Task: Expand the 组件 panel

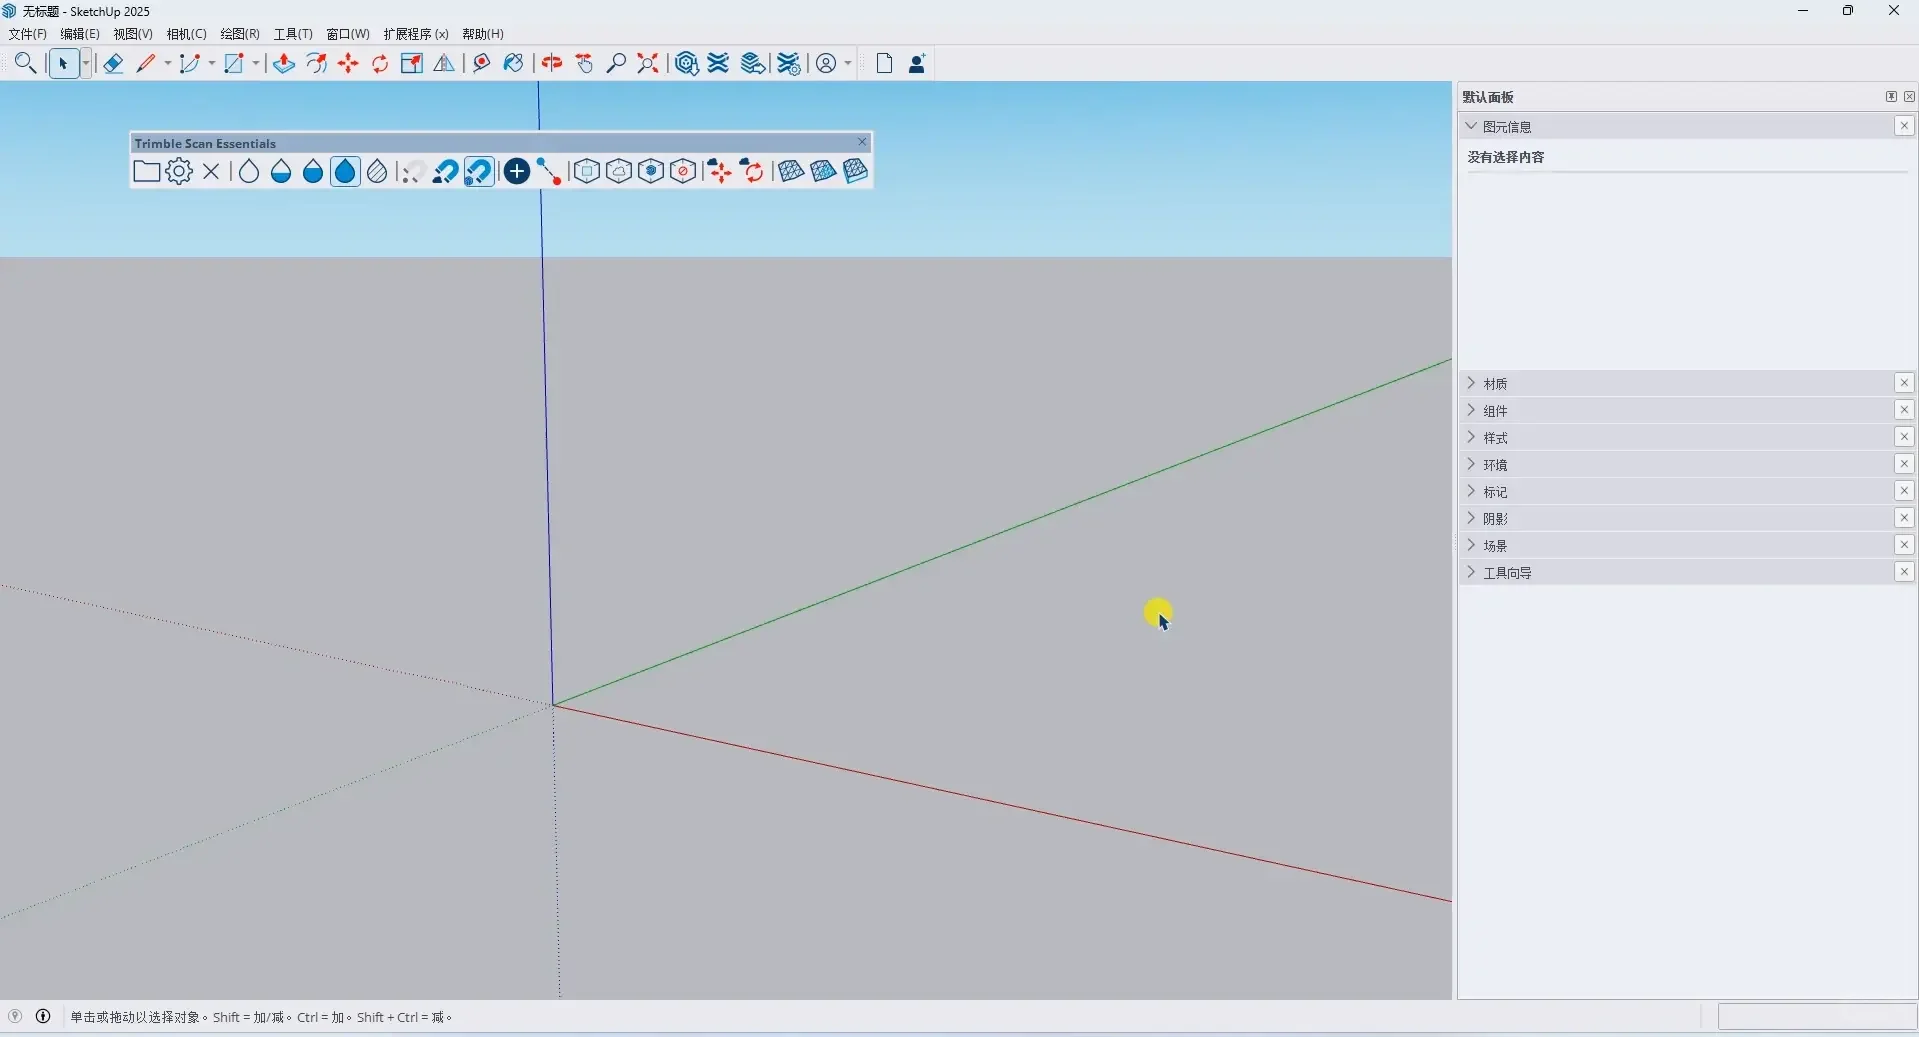Action: [x=1471, y=410]
